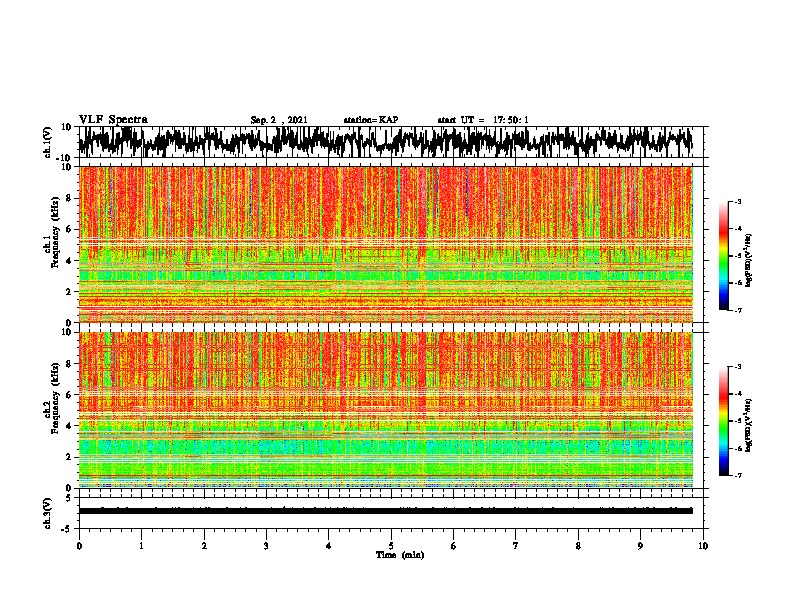Click the time axis tick label "5"
792x612 pixels.
tap(391, 546)
